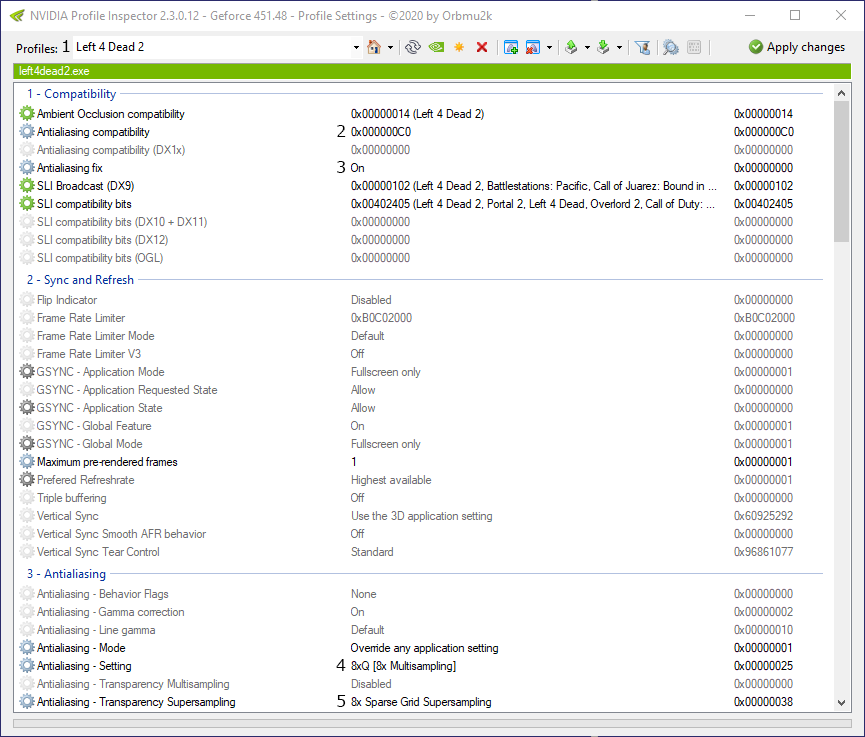Click the scan modified profiles magnifier icon
The image size is (865, 737).
tap(670, 47)
